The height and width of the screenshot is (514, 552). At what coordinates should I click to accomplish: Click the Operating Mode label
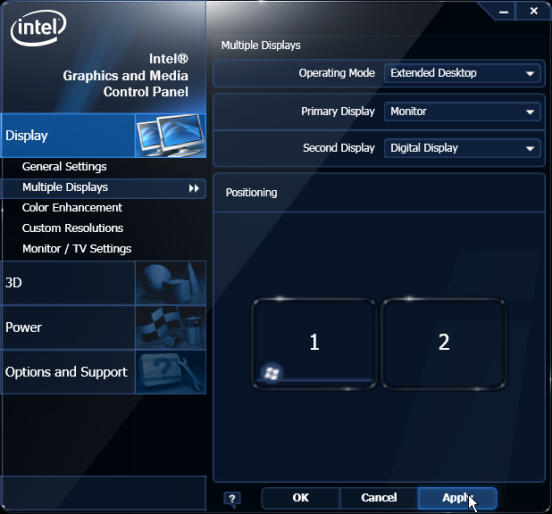(x=337, y=73)
